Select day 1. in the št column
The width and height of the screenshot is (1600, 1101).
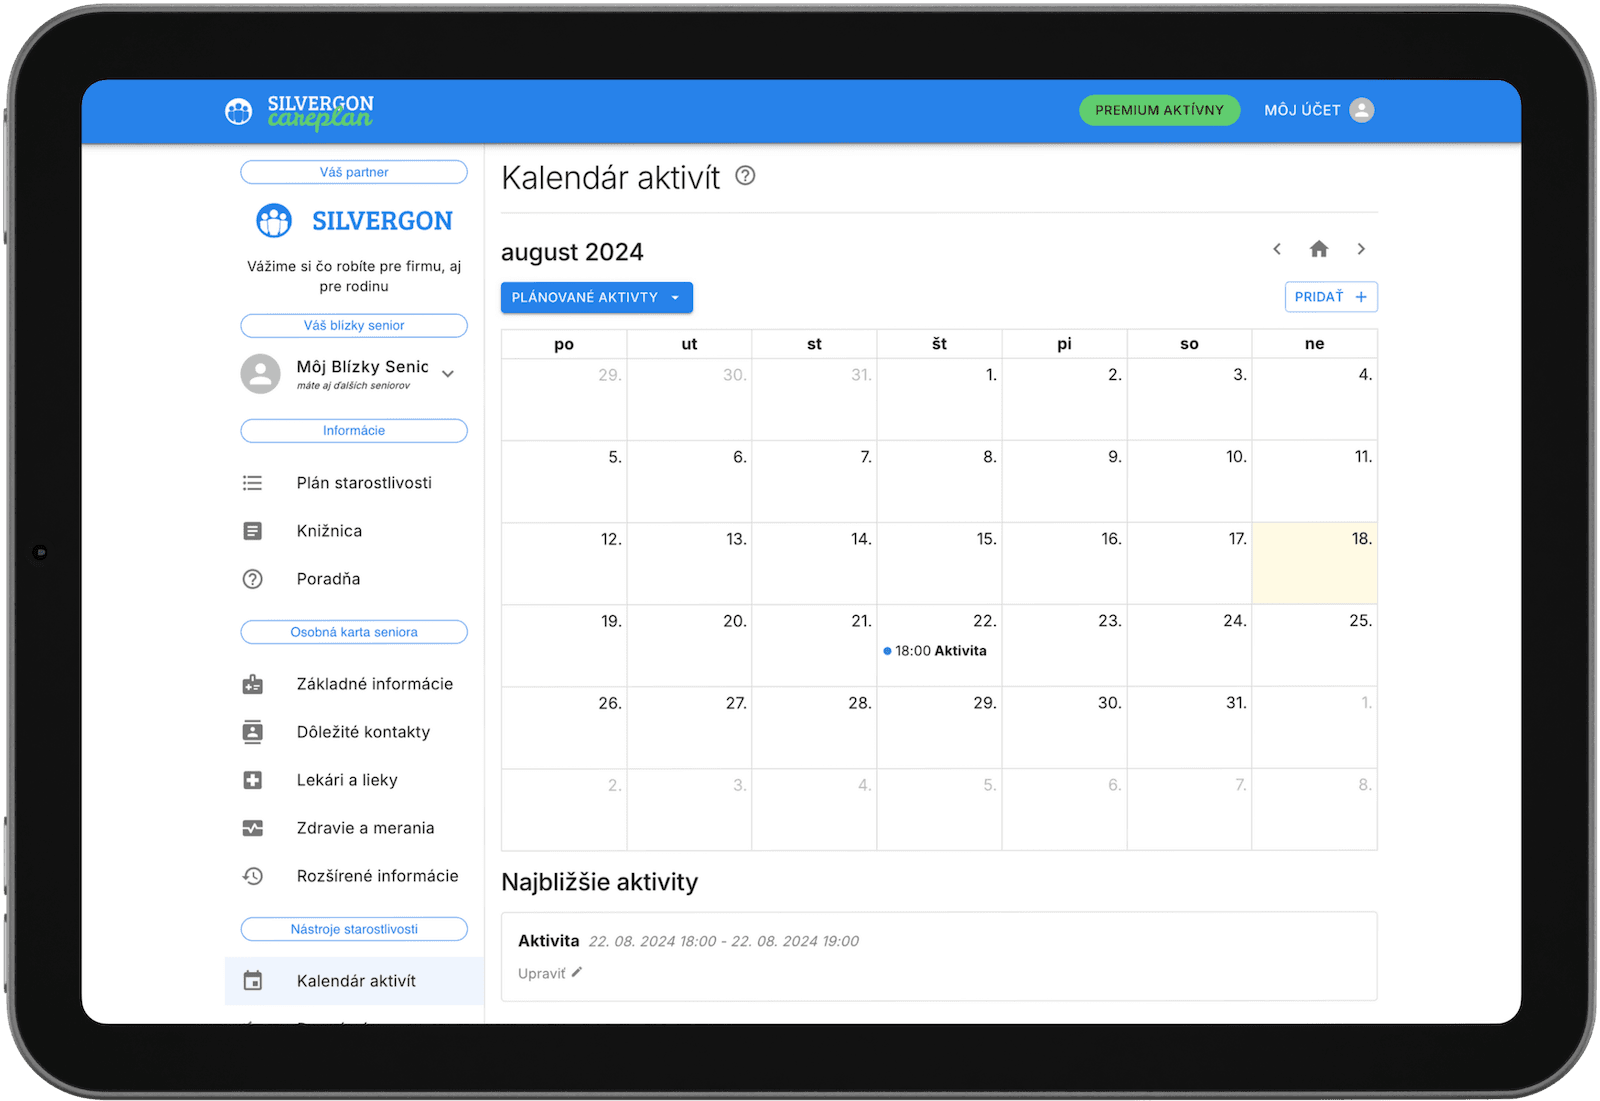[x=939, y=400]
